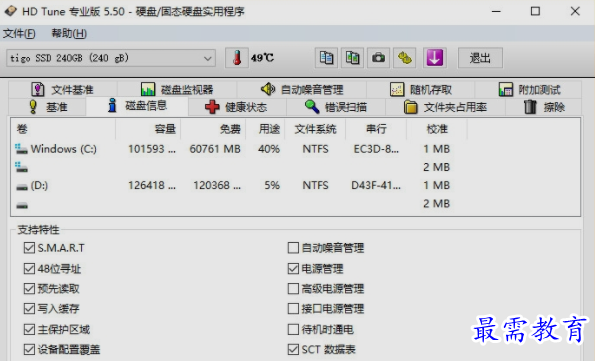
Task: Click the copy screenshot to clipboard icon
Action: coord(352,58)
